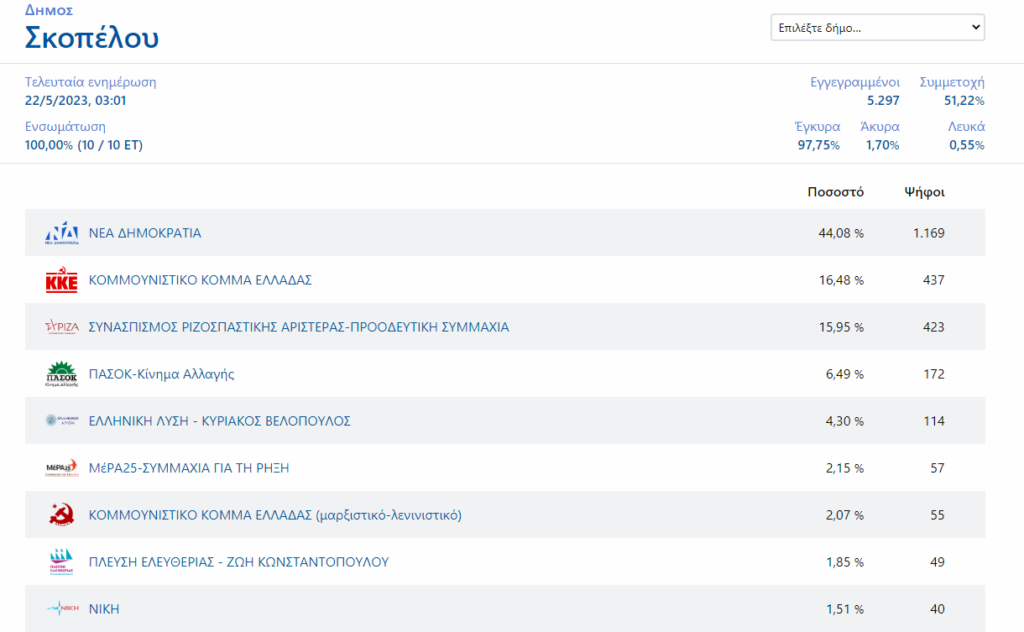1024x632 pixels.
Task: Open the ΚΟΜΜΟΥΝΙΣΤΙΚΟ ΚΟΜΜΑ ΕΛΛΑΔΑΣ link
Action: 200,280
